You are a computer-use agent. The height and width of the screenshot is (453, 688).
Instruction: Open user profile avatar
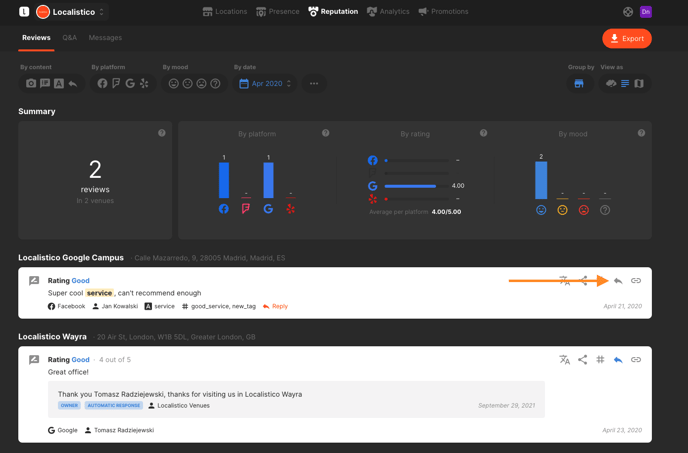pyautogui.click(x=645, y=12)
